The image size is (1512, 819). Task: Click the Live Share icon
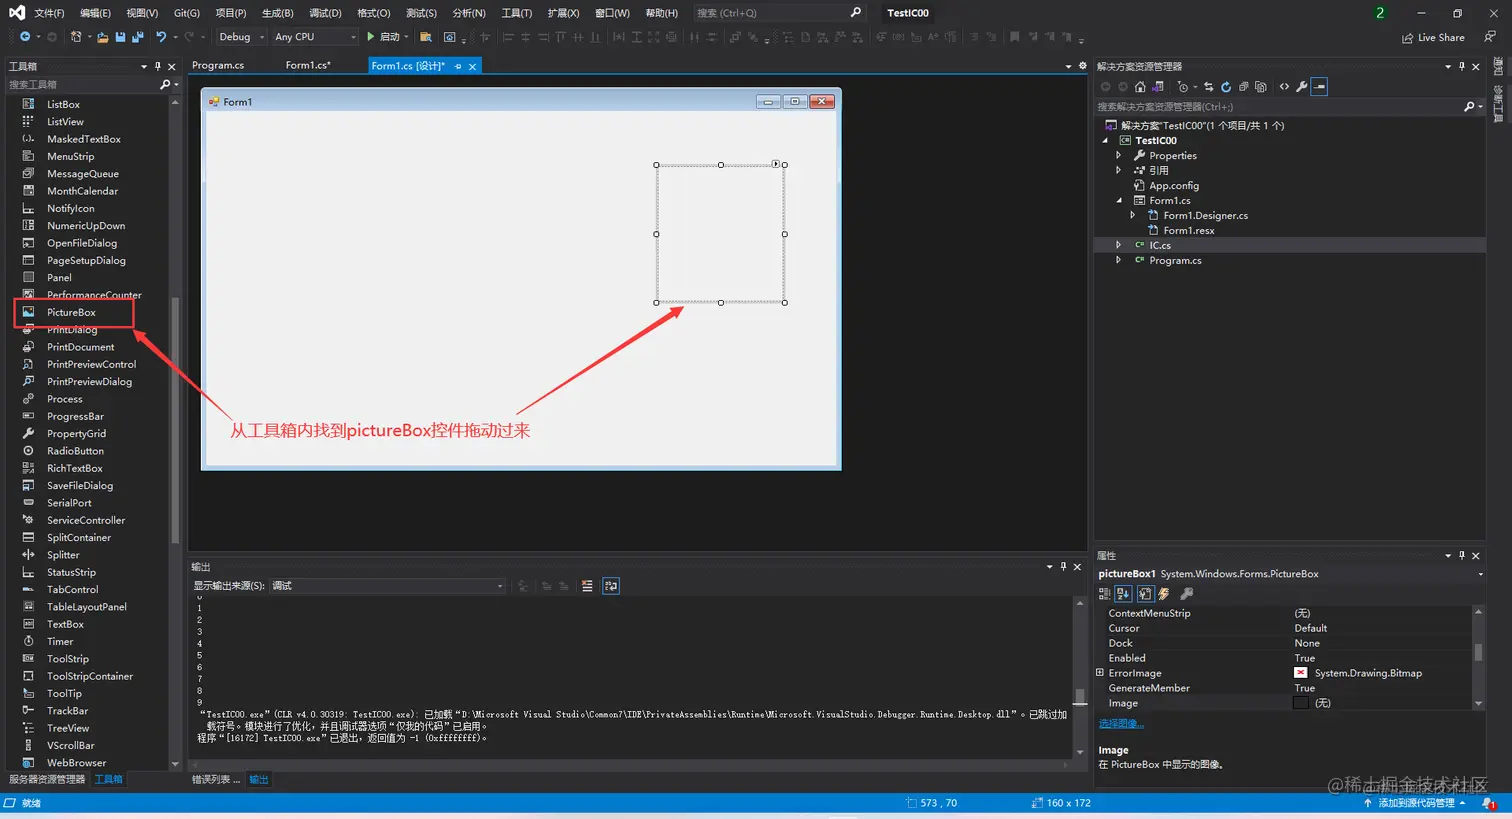pyautogui.click(x=1408, y=37)
